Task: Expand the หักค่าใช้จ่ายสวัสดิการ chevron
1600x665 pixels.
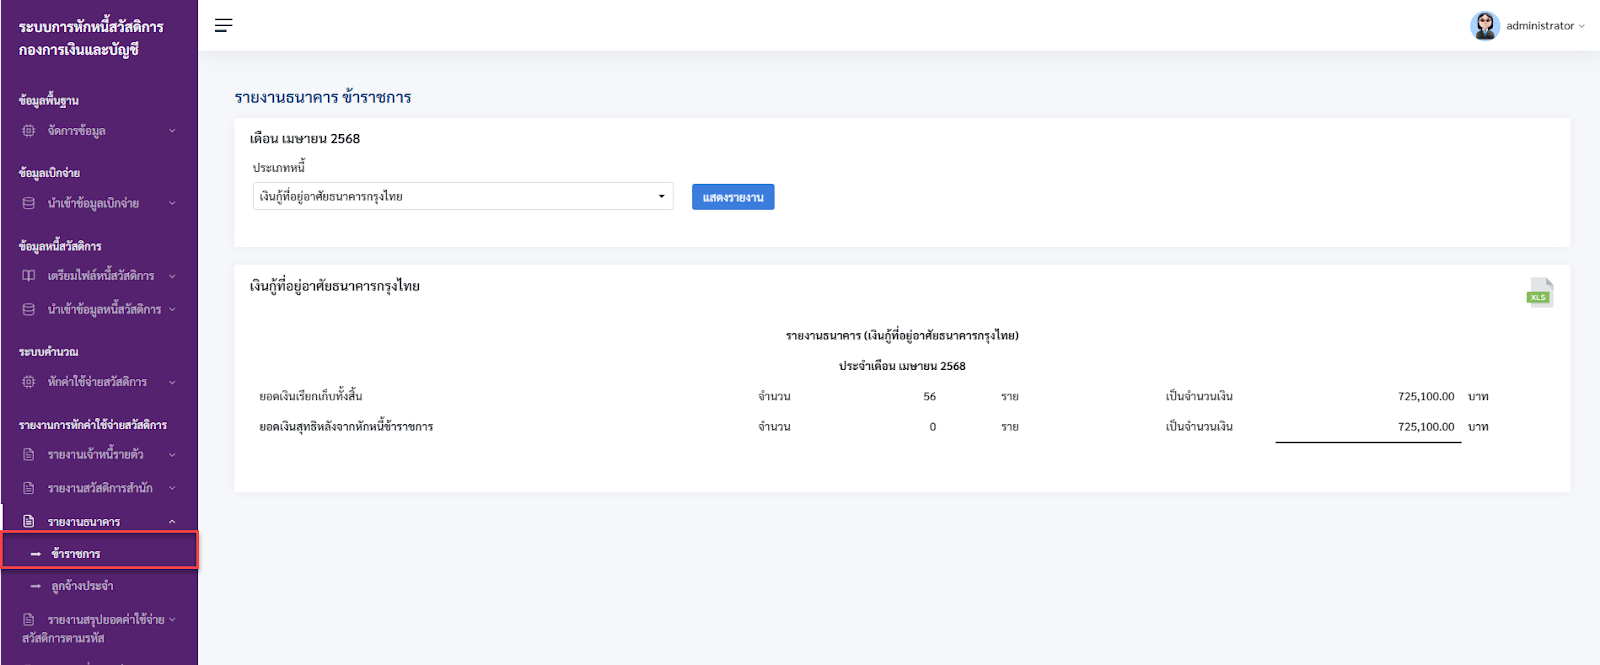Action: (172, 382)
